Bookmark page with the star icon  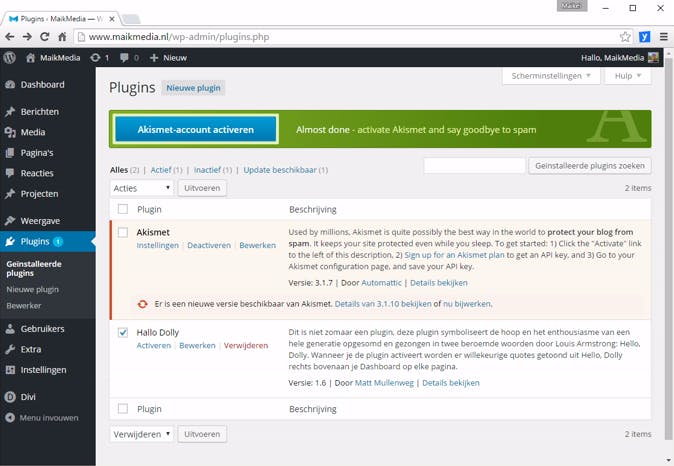(x=625, y=37)
